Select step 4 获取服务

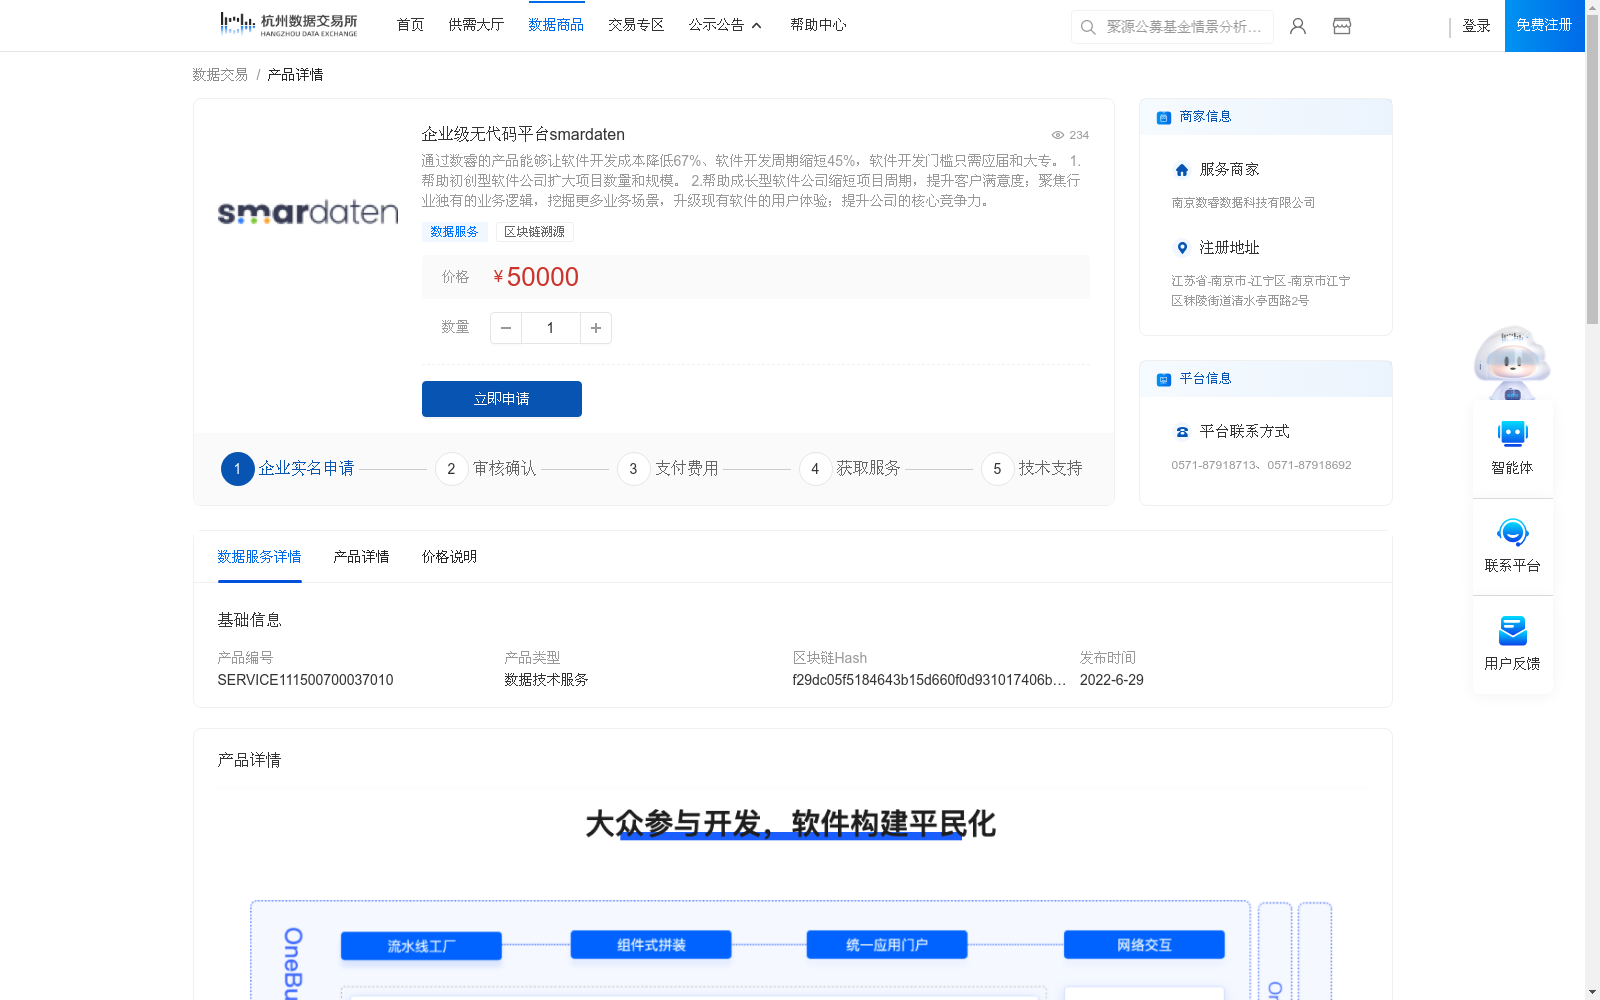850,469
